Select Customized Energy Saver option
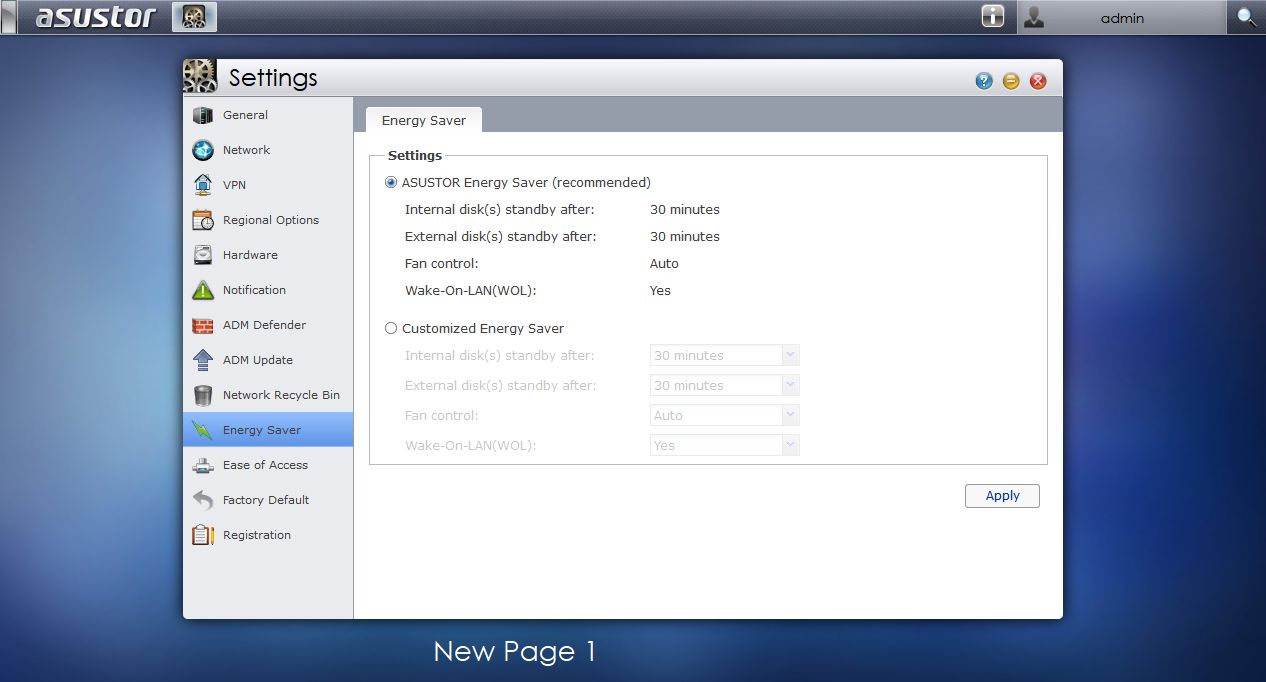The width and height of the screenshot is (1266, 682). coord(391,329)
